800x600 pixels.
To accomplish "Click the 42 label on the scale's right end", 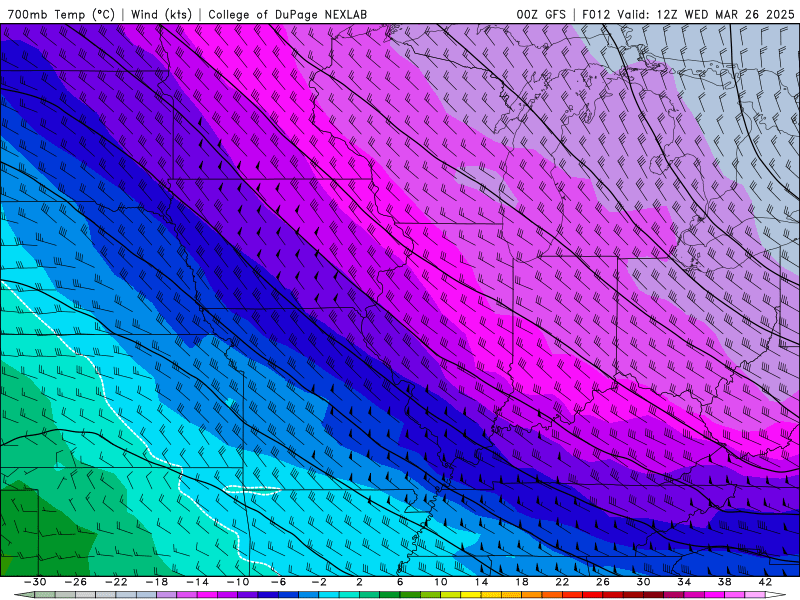I will 765,582.
